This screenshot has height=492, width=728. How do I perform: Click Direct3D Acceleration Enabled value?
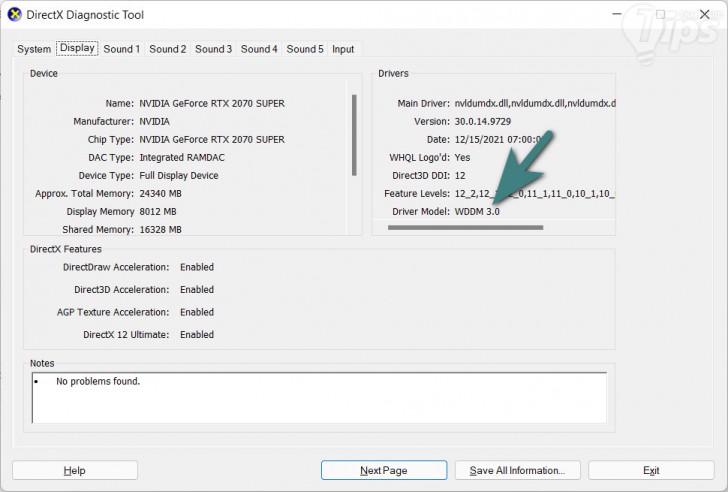(x=197, y=290)
